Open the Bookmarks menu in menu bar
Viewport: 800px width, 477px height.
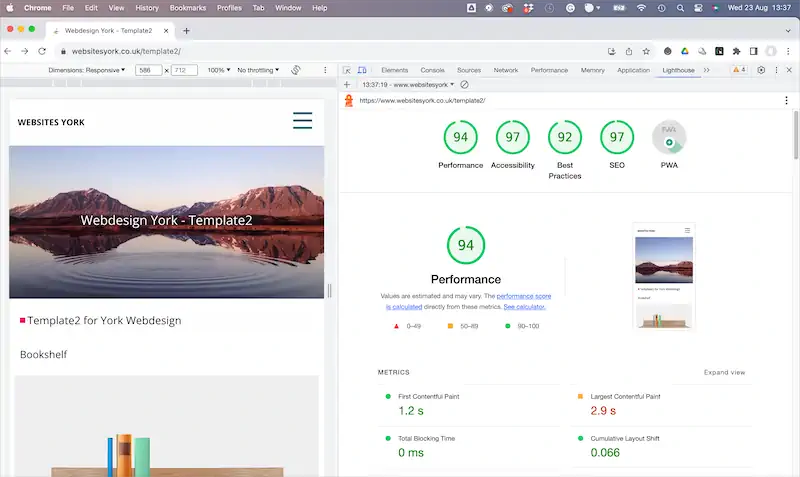coord(188,8)
